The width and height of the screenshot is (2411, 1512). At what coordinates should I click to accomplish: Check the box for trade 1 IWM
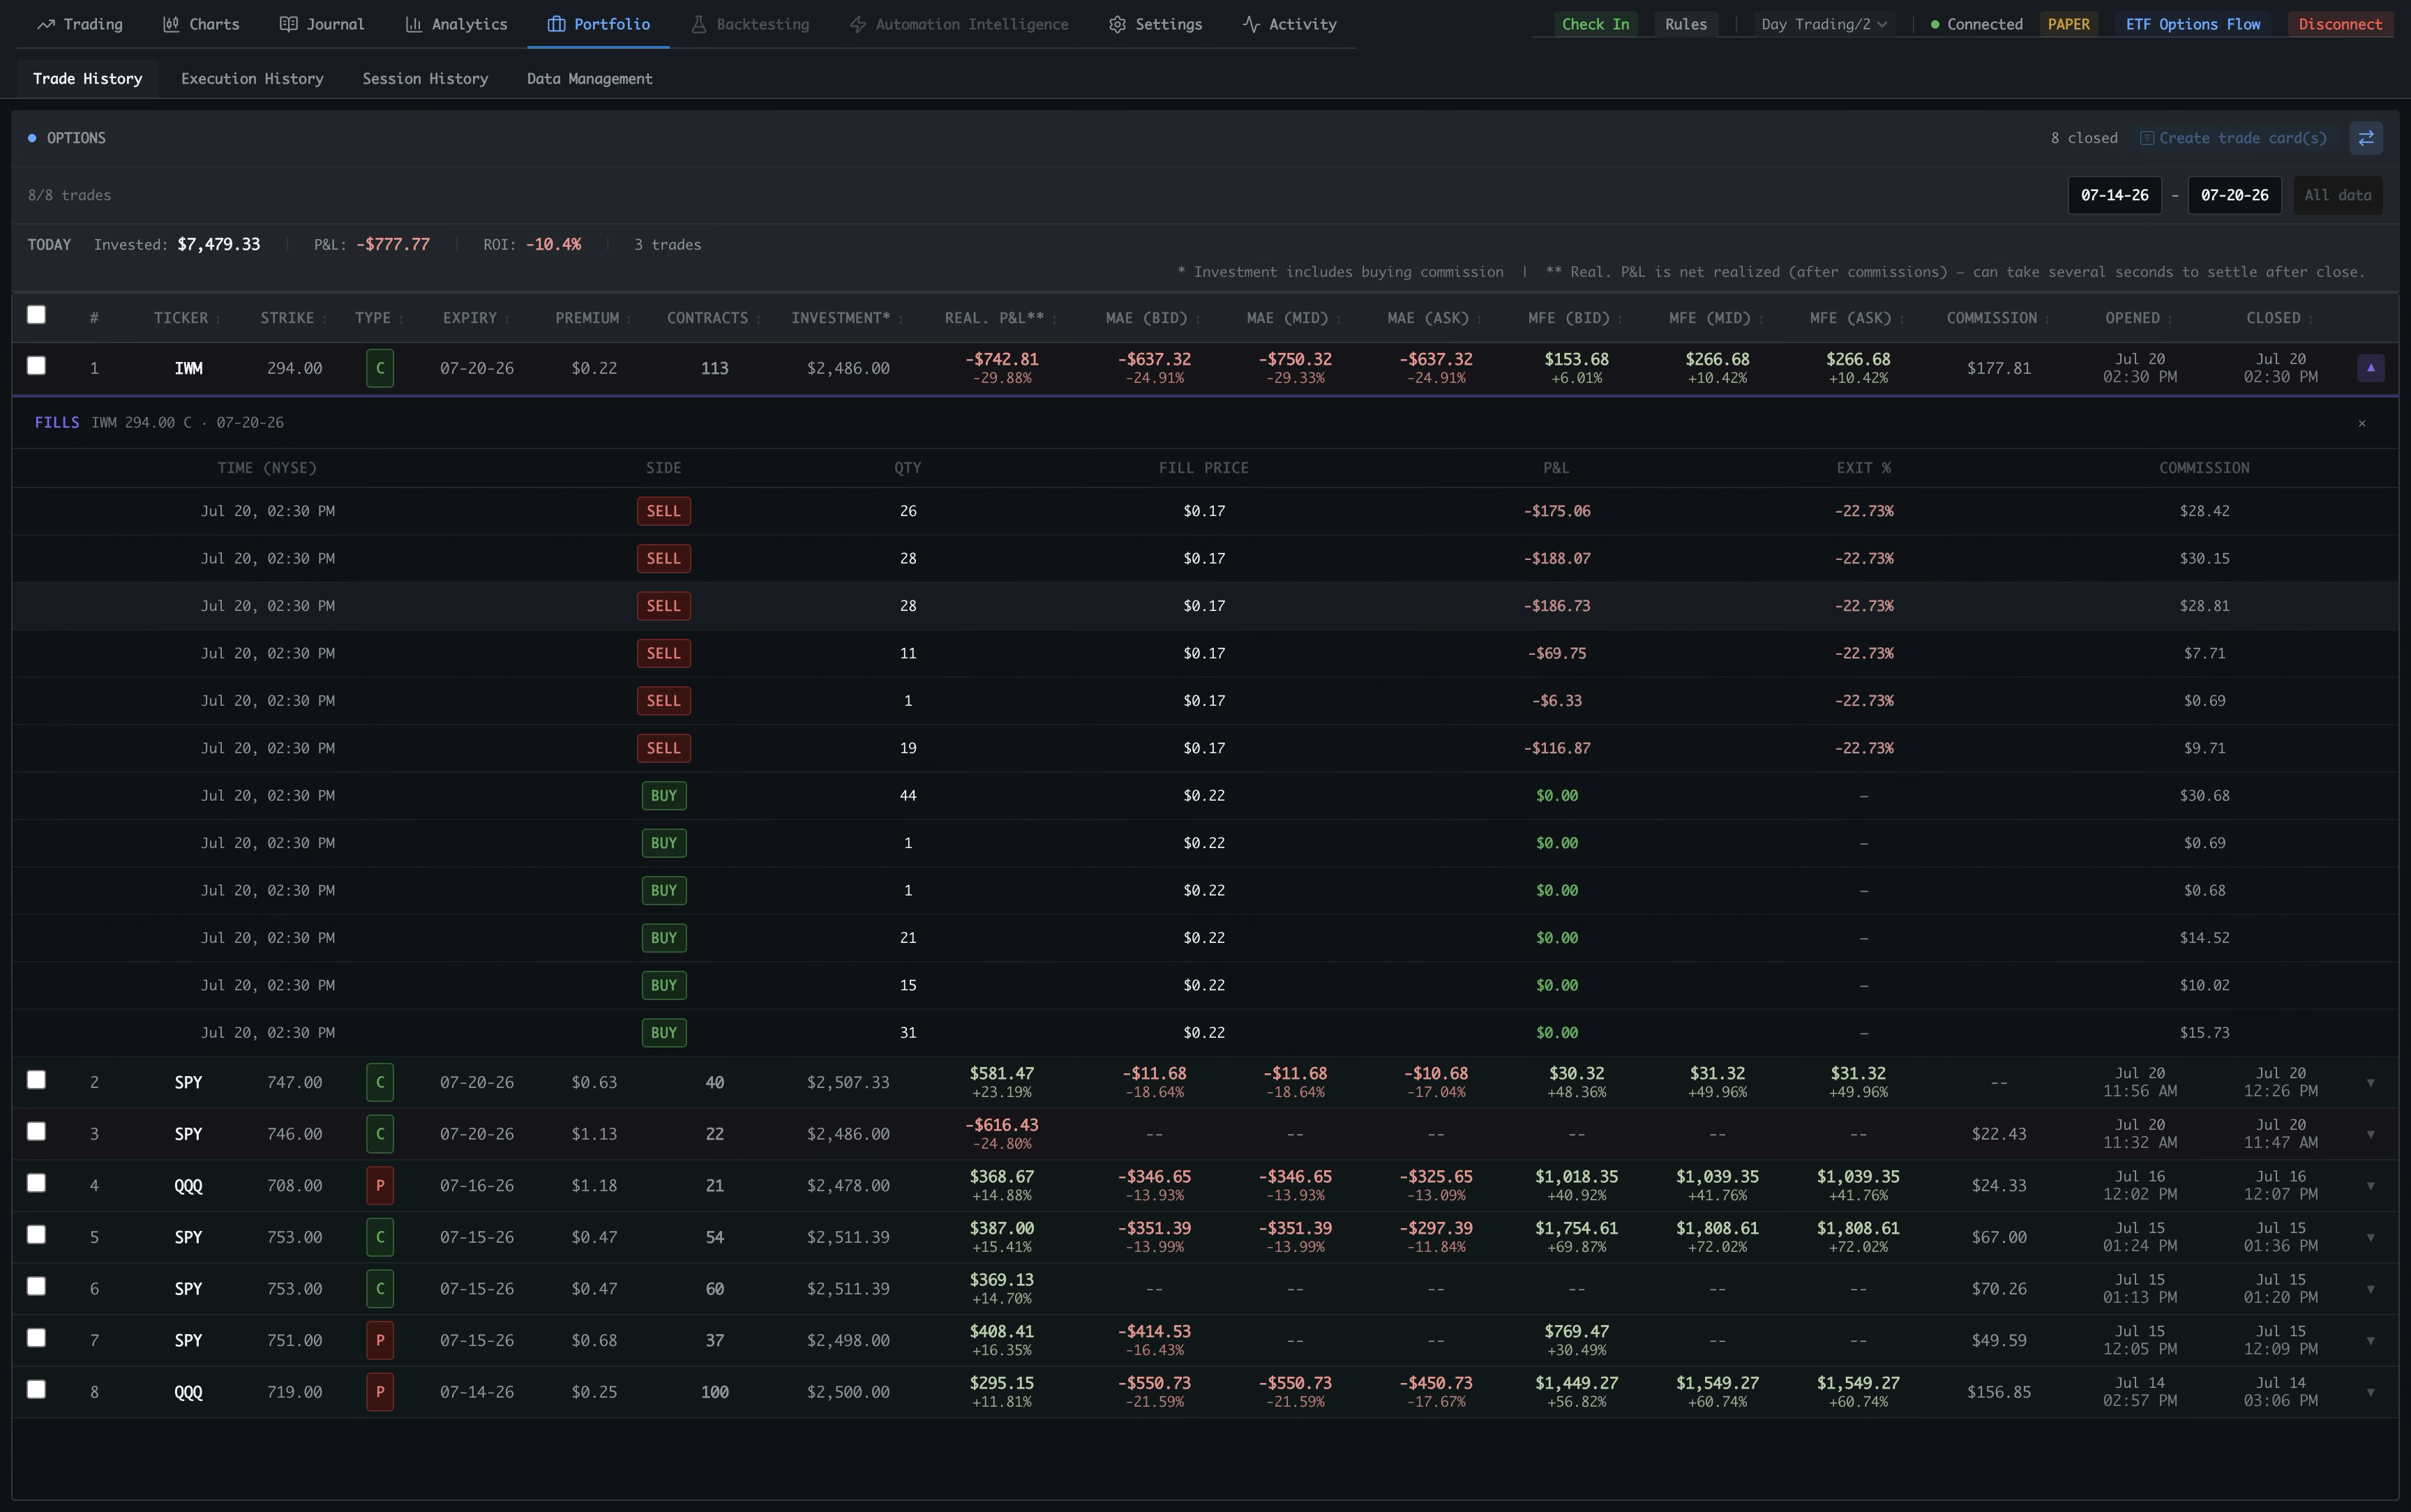coord(36,366)
